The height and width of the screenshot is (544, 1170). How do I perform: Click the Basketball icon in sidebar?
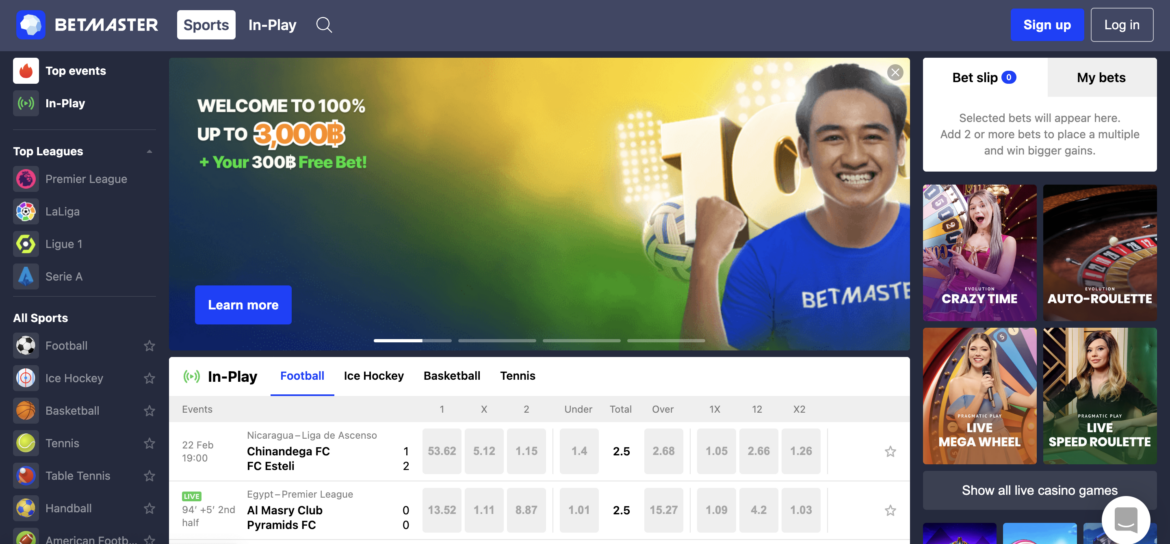click(26, 410)
